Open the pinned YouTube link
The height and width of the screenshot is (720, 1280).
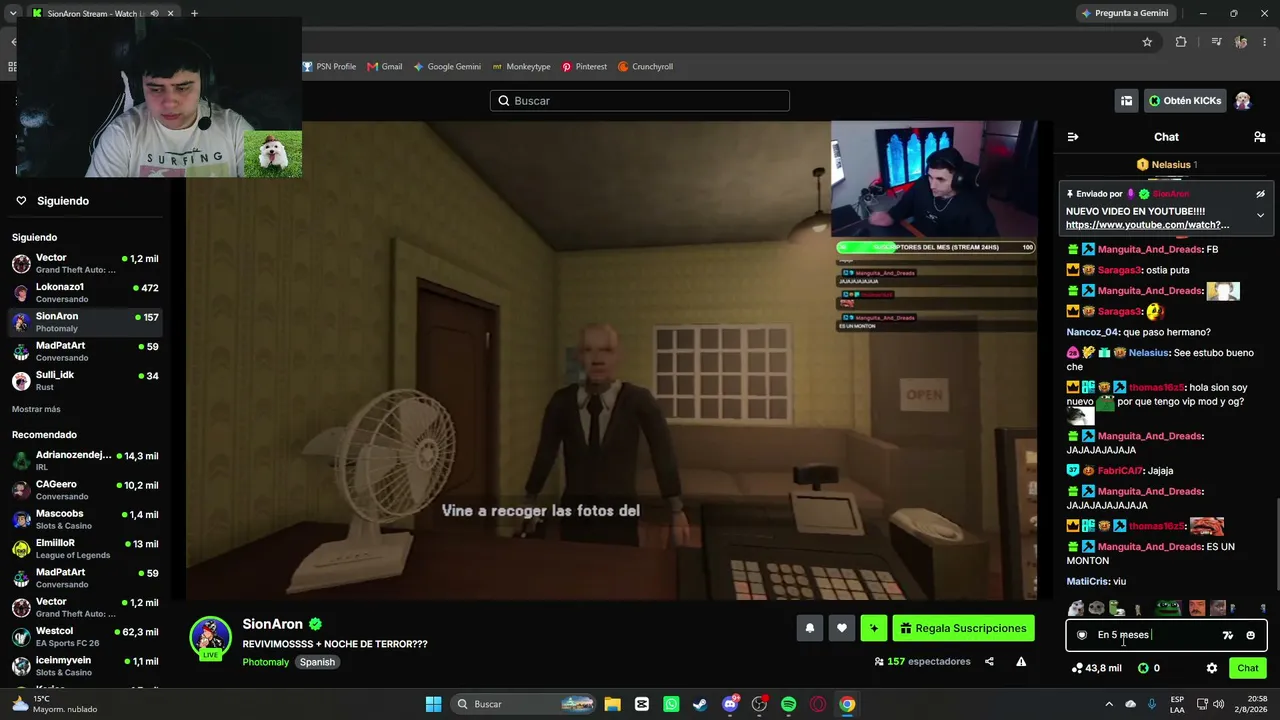tap(1147, 225)
